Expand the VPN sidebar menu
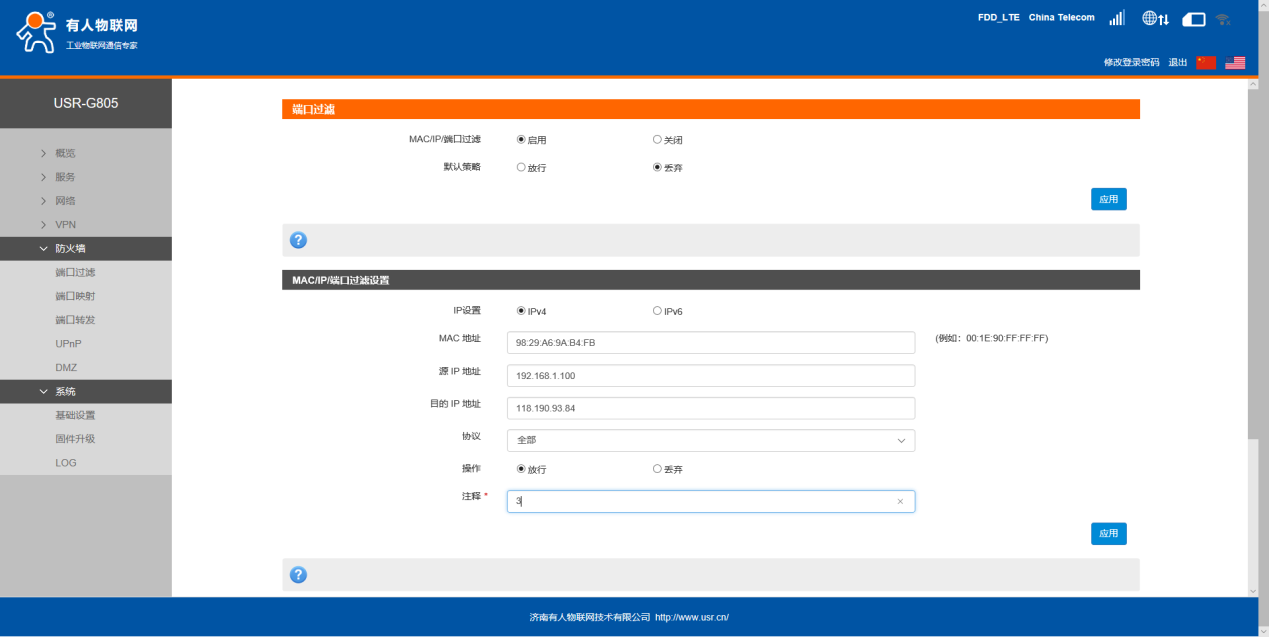Image resolution: width=1269 pixels, height=637 pixels. (x=65, y=225)
